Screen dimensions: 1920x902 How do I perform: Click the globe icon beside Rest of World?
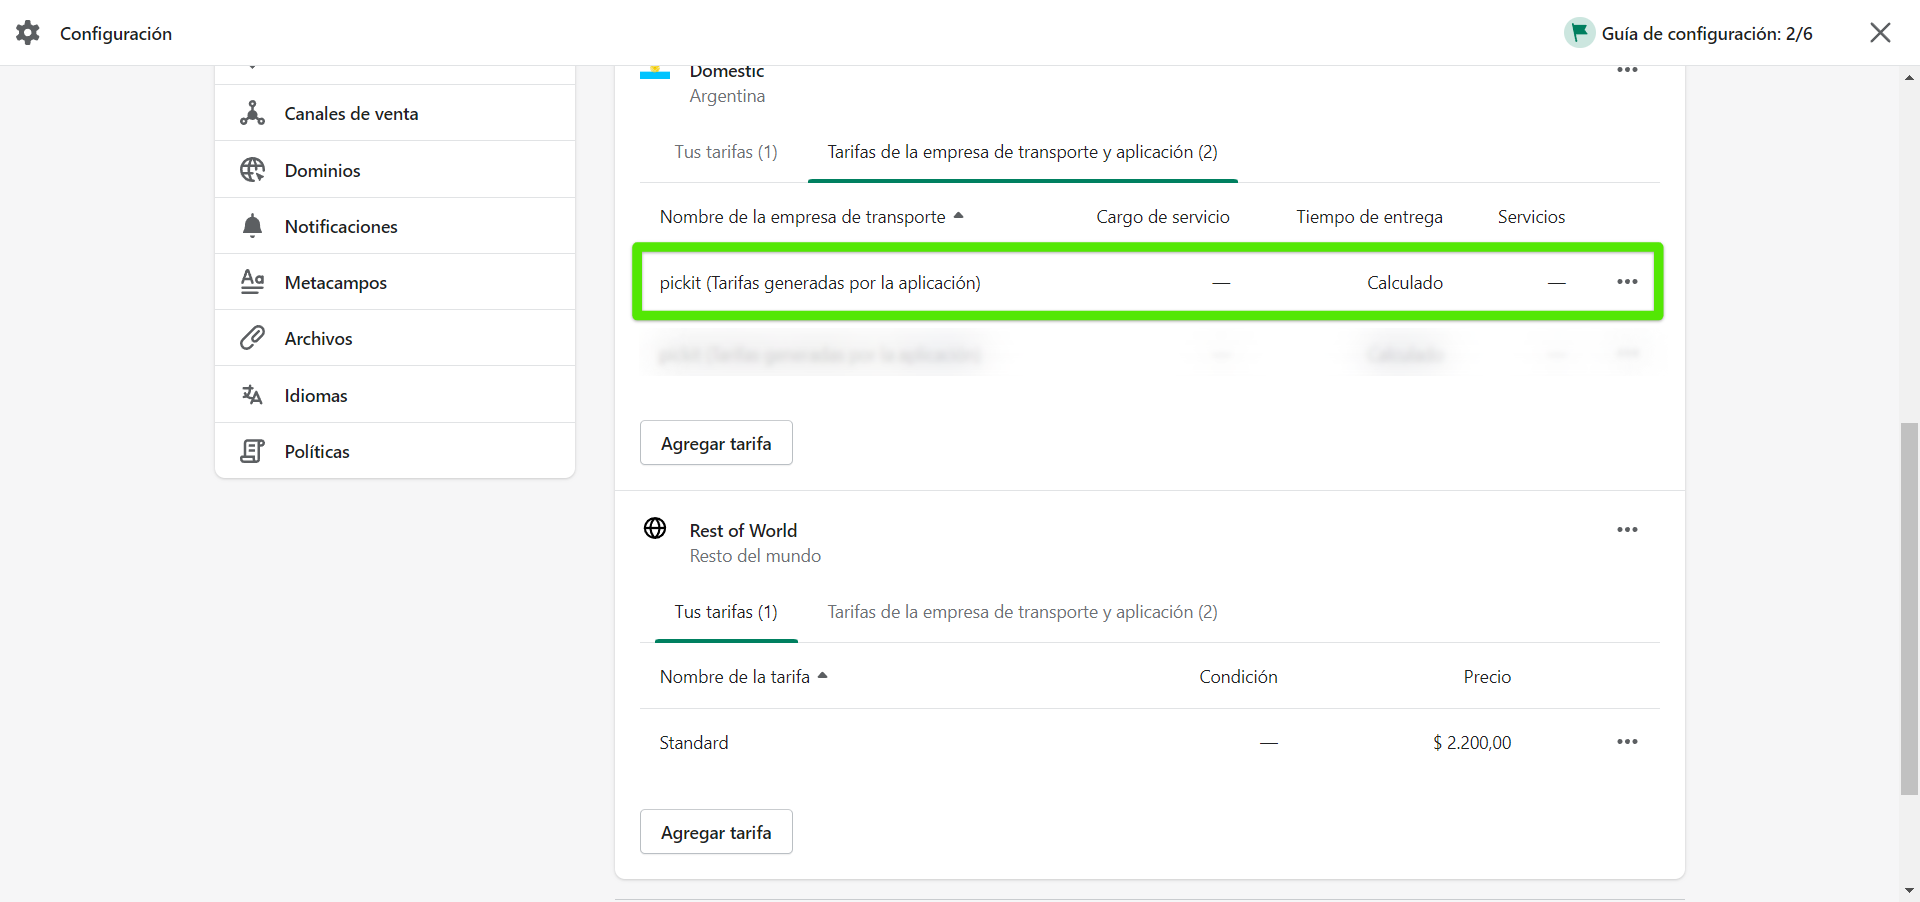click(655, 529)
